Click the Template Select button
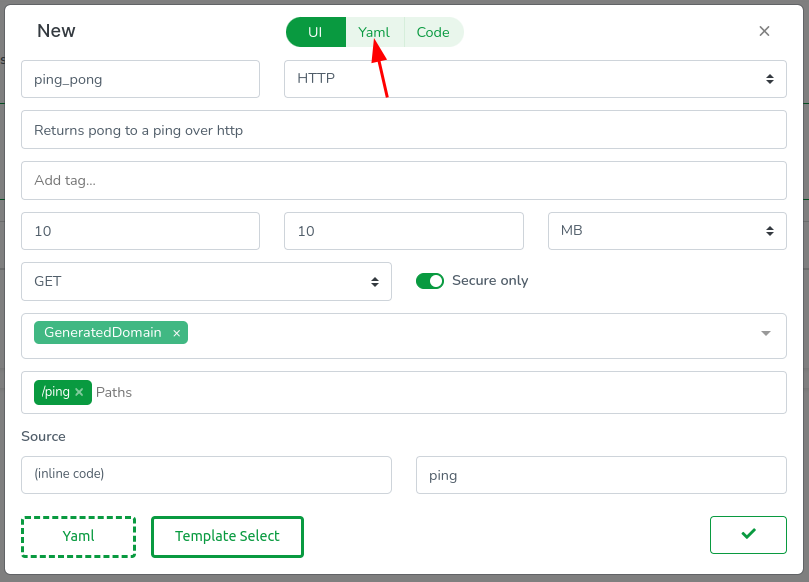 [x=227, y=536]
